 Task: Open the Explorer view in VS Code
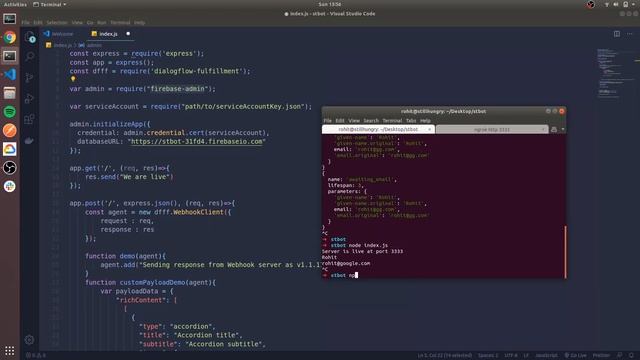30,37
